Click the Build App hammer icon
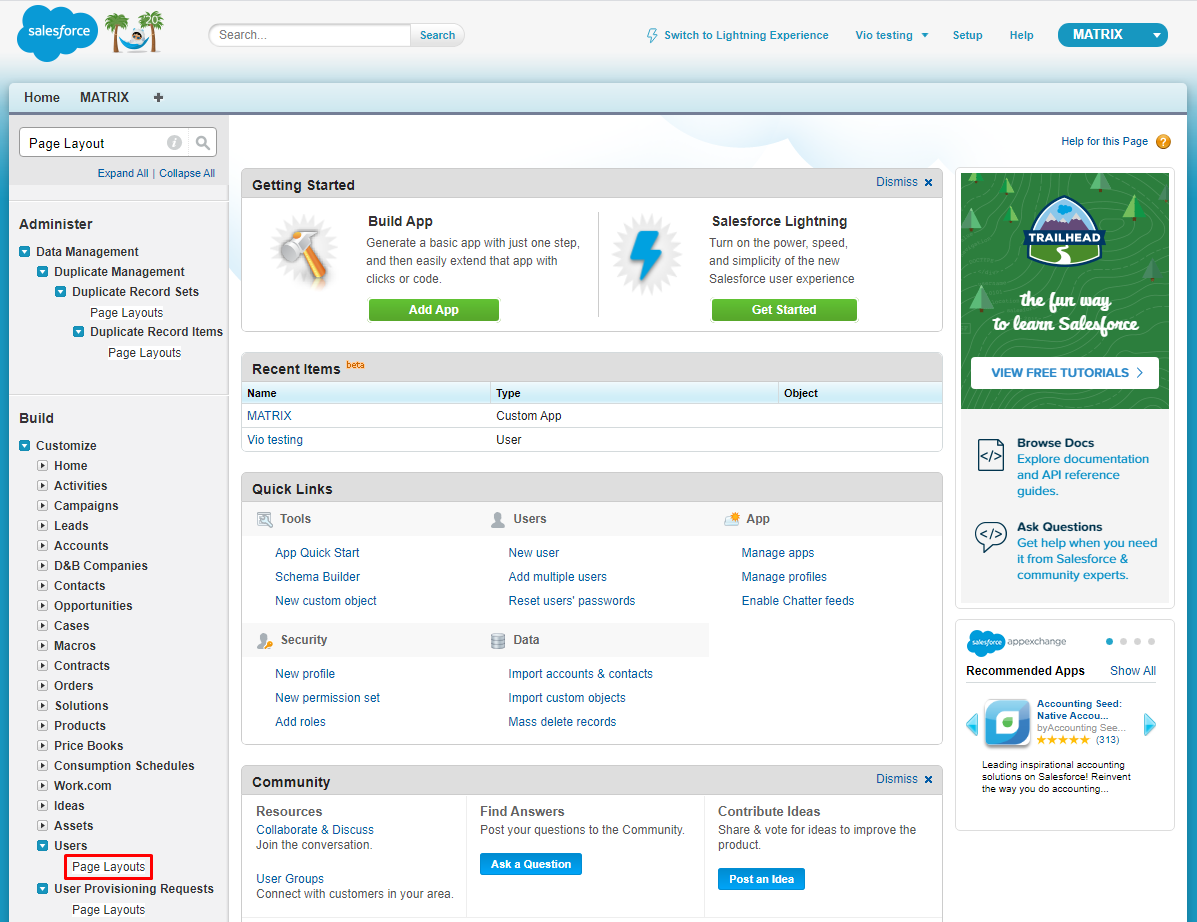This screenshot has height=922, width=1197. tap(304, 253)
